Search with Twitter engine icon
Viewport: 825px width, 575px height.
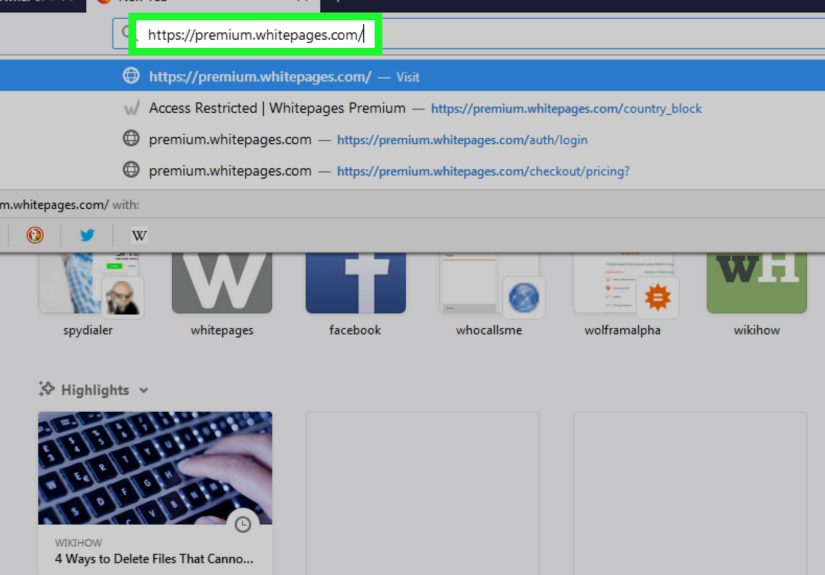[x=87, y=235]
